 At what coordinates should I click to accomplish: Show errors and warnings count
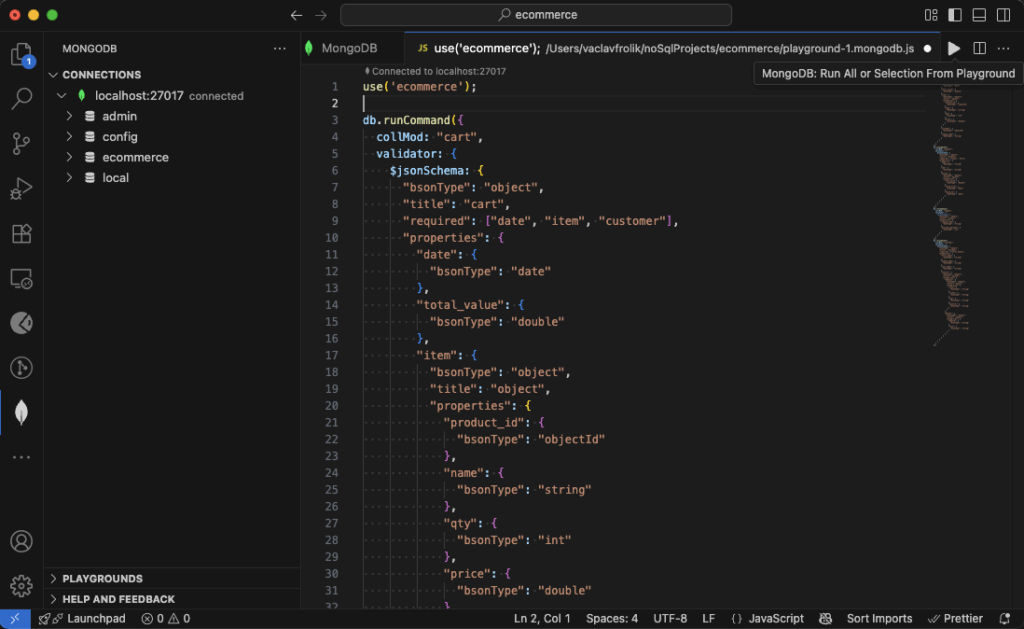166,619
